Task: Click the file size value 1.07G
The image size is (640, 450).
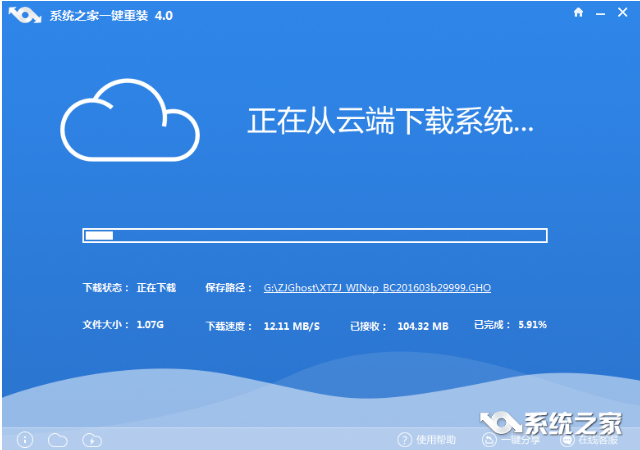Action: [x=150, y=325]
